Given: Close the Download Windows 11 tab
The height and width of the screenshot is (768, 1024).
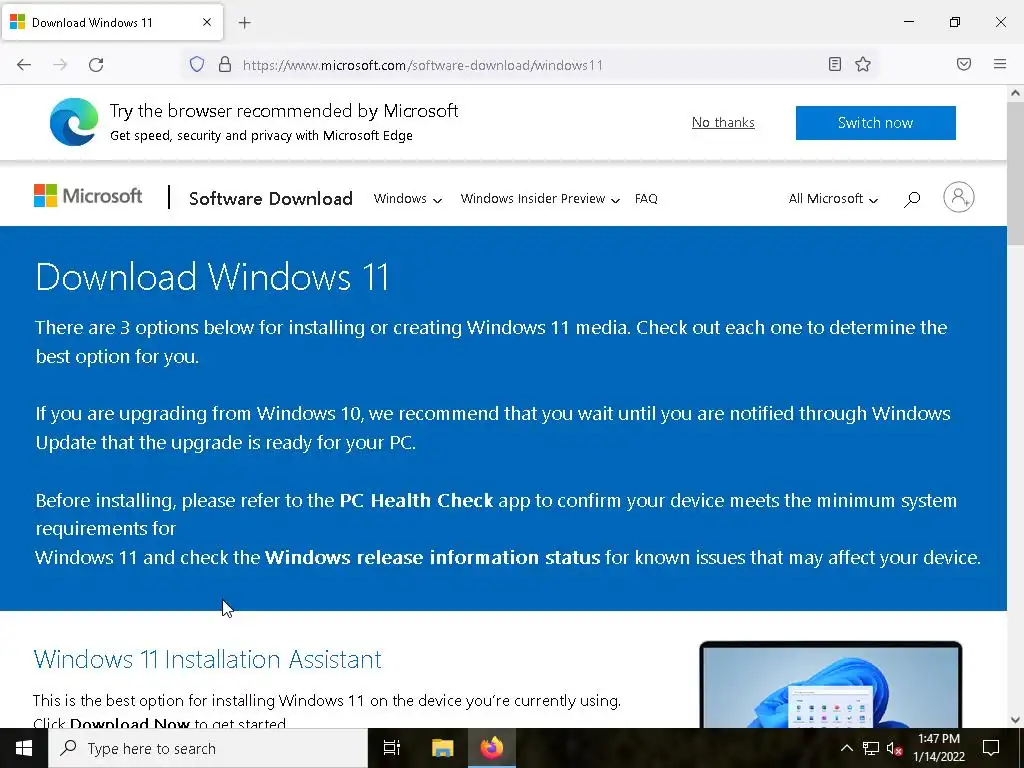Looking at the screenshot, I should [206, 22].
